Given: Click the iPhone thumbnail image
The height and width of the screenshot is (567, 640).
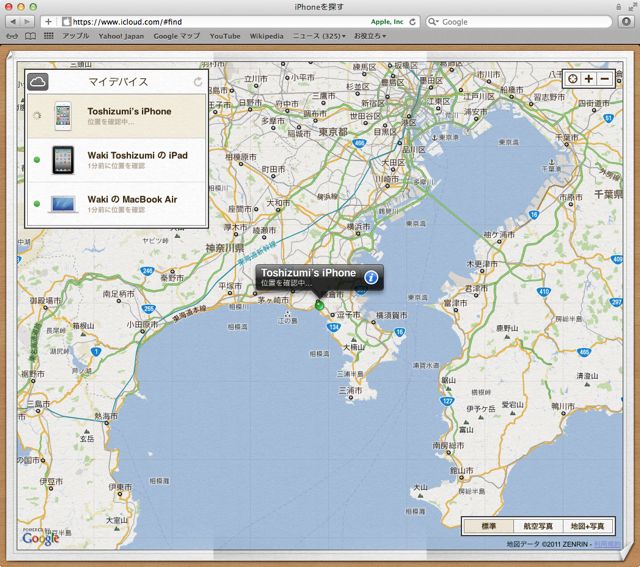Looking at the screenshot, I should (63, 116).
